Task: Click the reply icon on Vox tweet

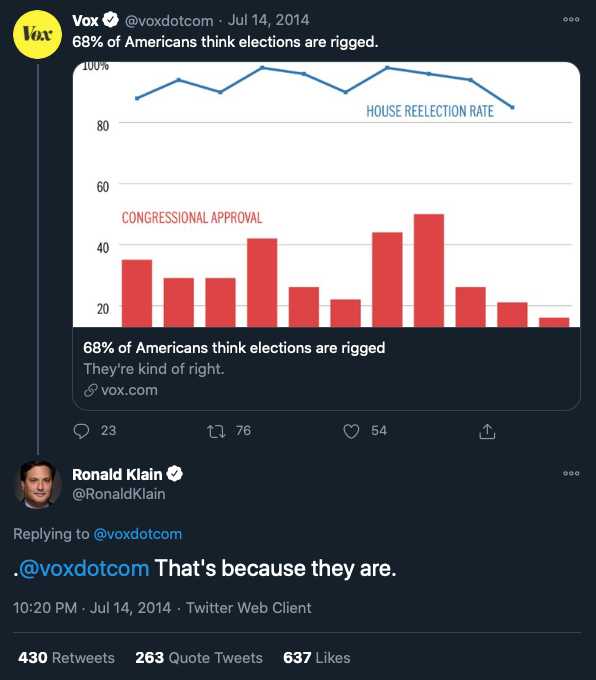Action: pos(81,431)
